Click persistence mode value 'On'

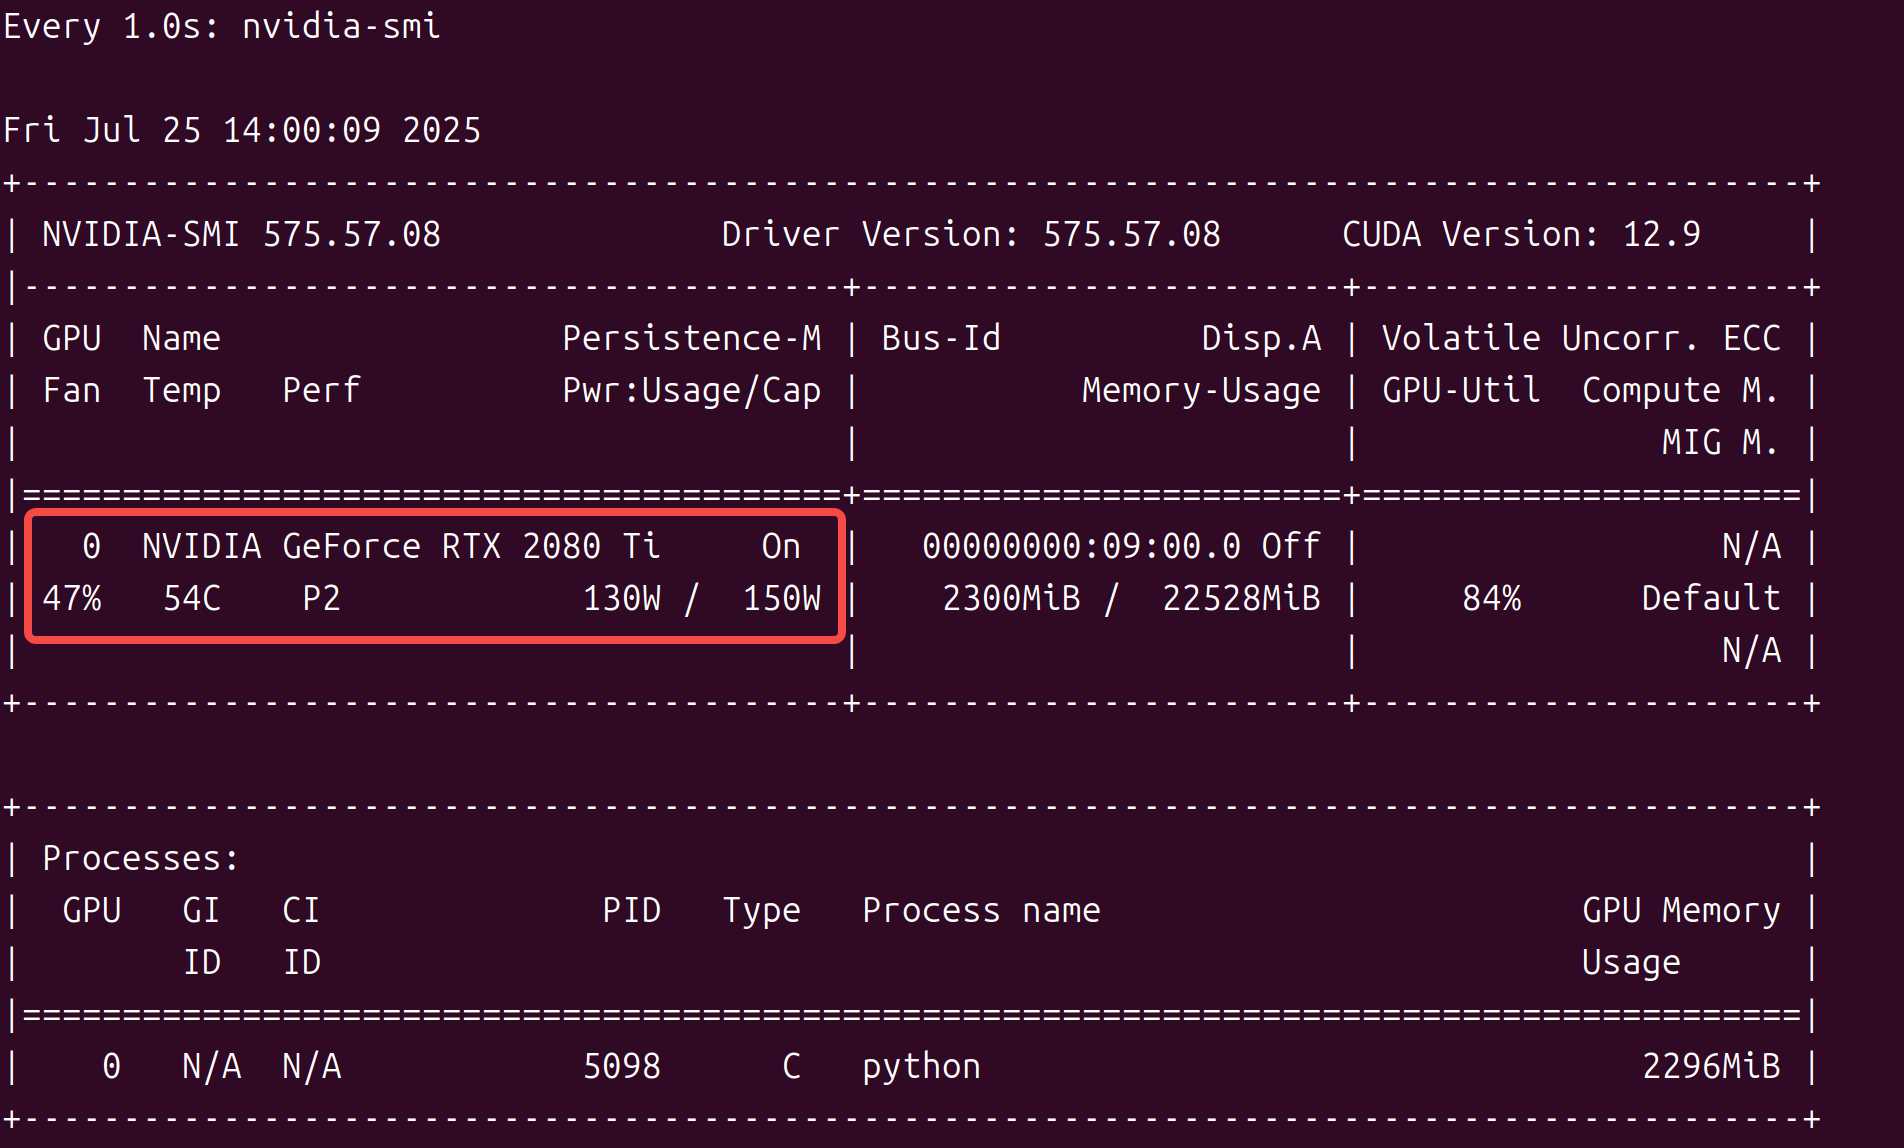coord(781,546)
